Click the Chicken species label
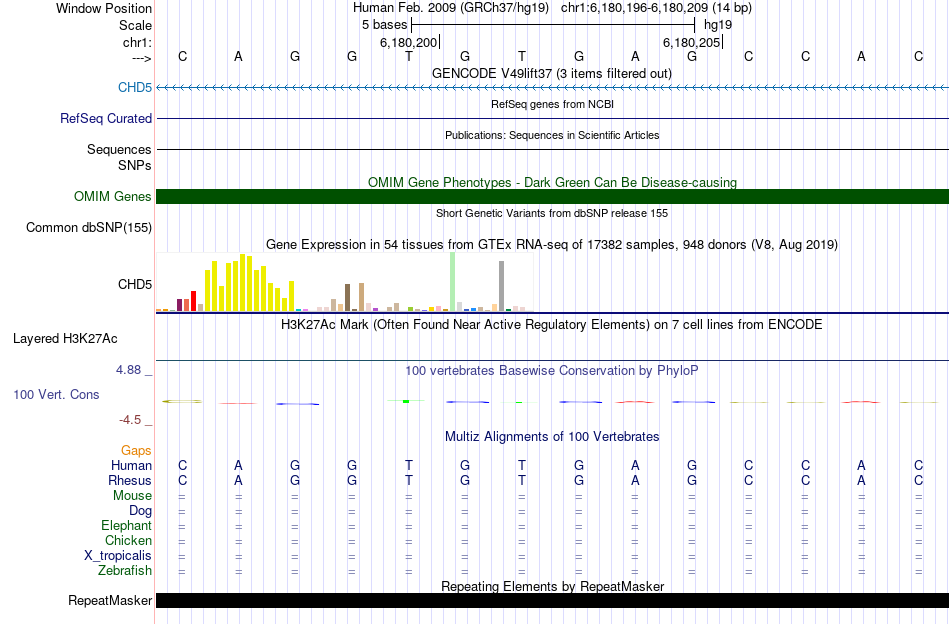The height and width of the screenshot is (624, 950). pyautogui.click(x=128, y=540)
